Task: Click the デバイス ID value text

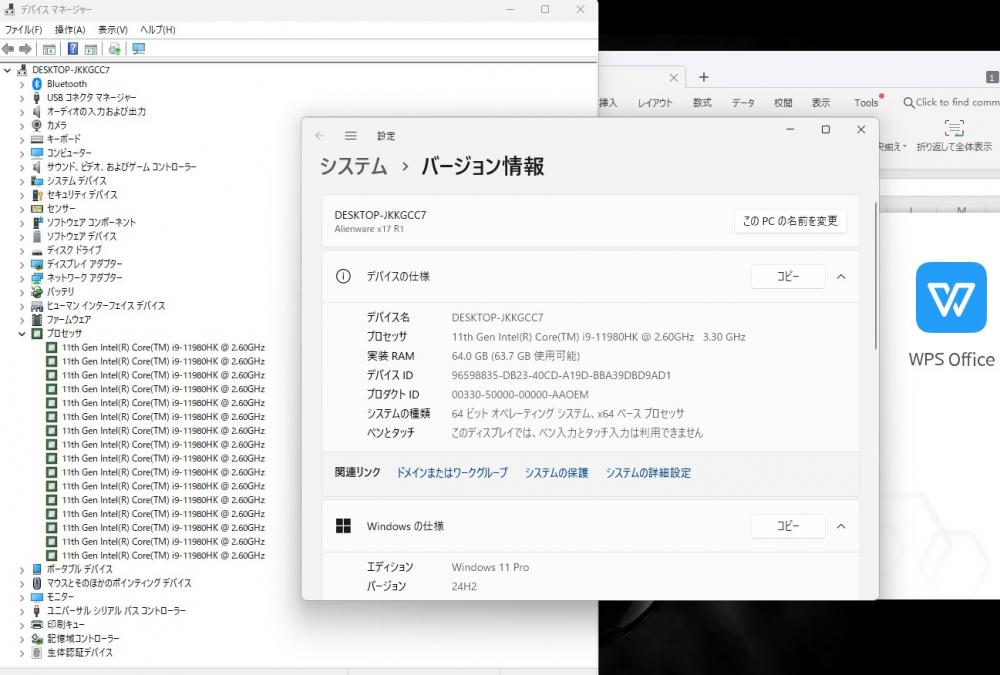Action: (561, 375)
